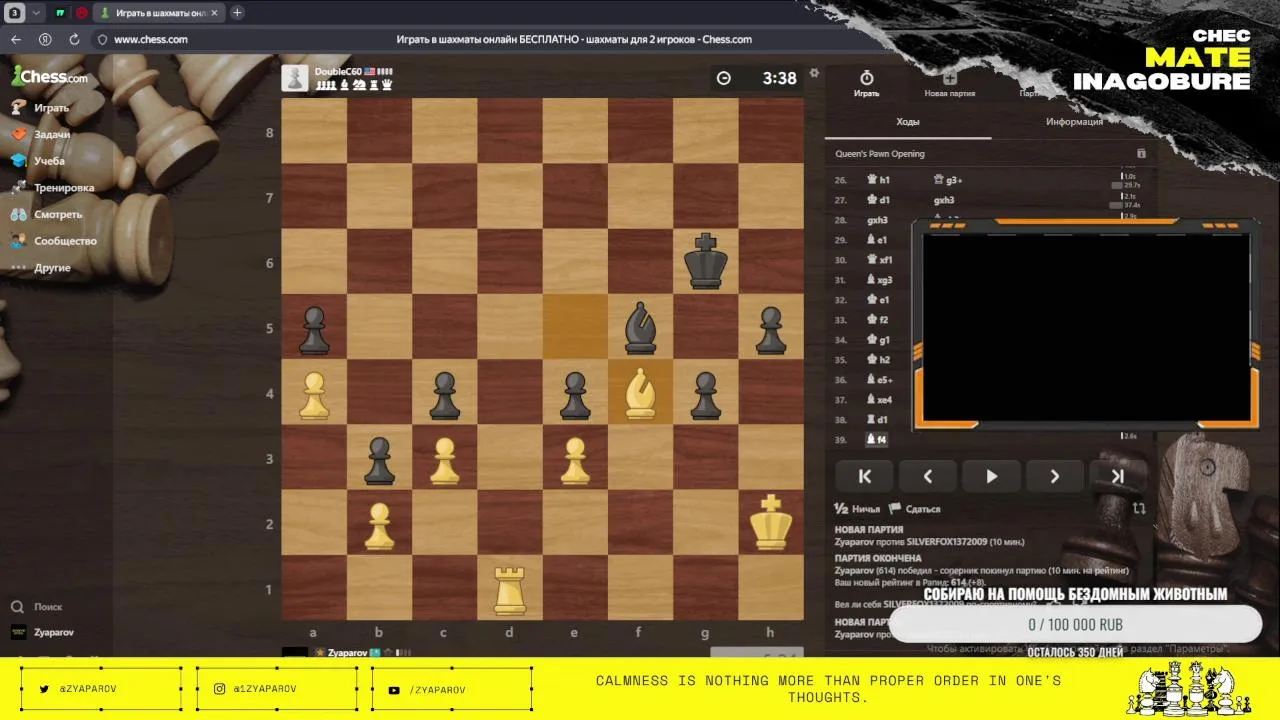Click the Yandex home icon
Image resolution: width=1280 pixels, height=720 pixels.
45,39
